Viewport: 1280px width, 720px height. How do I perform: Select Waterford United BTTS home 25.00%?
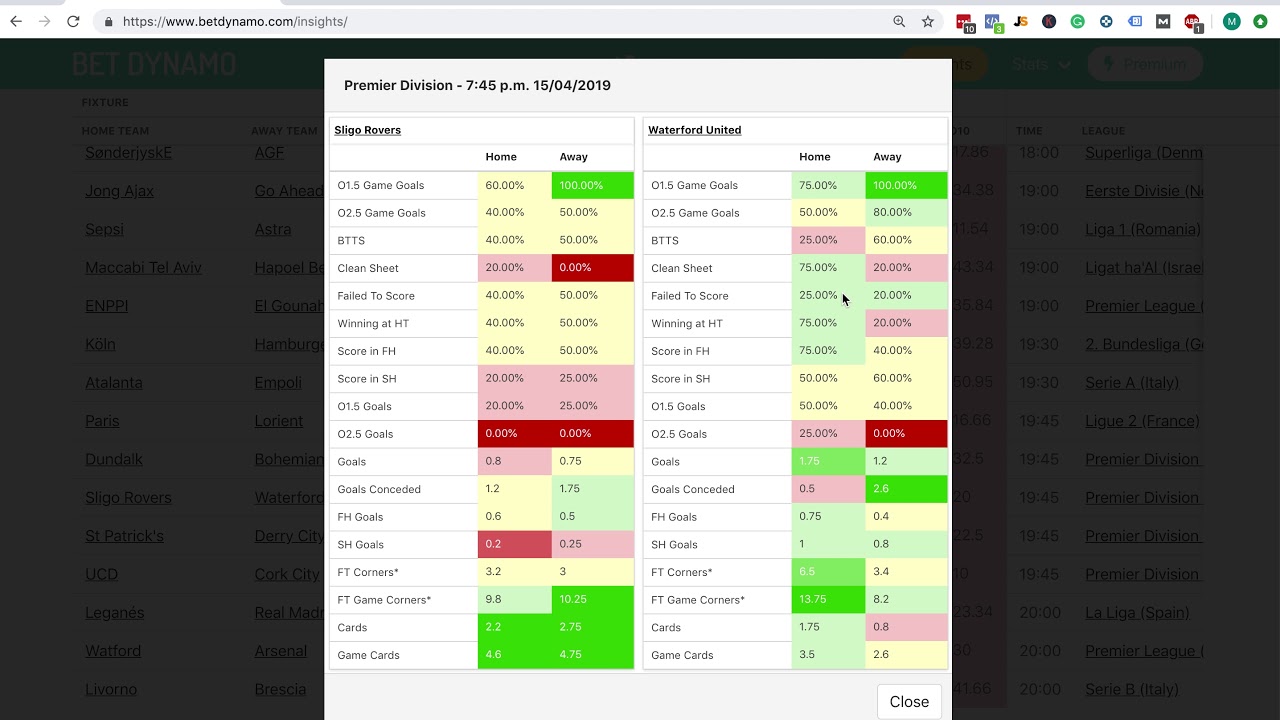point(828,240)
